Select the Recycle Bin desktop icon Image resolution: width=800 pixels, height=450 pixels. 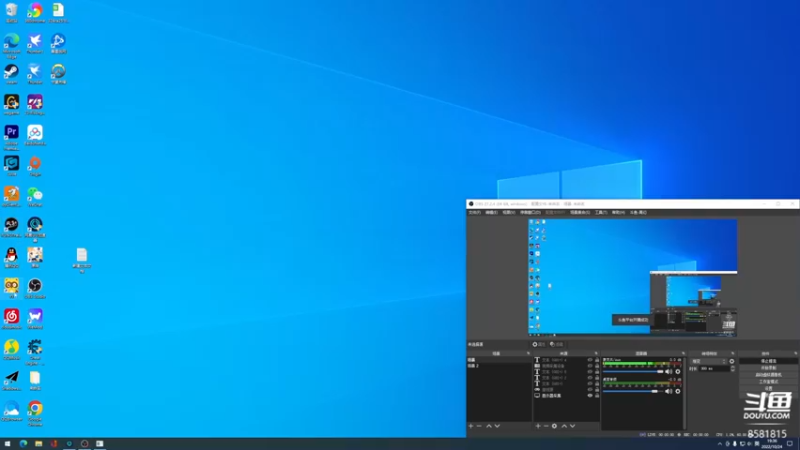[11, 13]
